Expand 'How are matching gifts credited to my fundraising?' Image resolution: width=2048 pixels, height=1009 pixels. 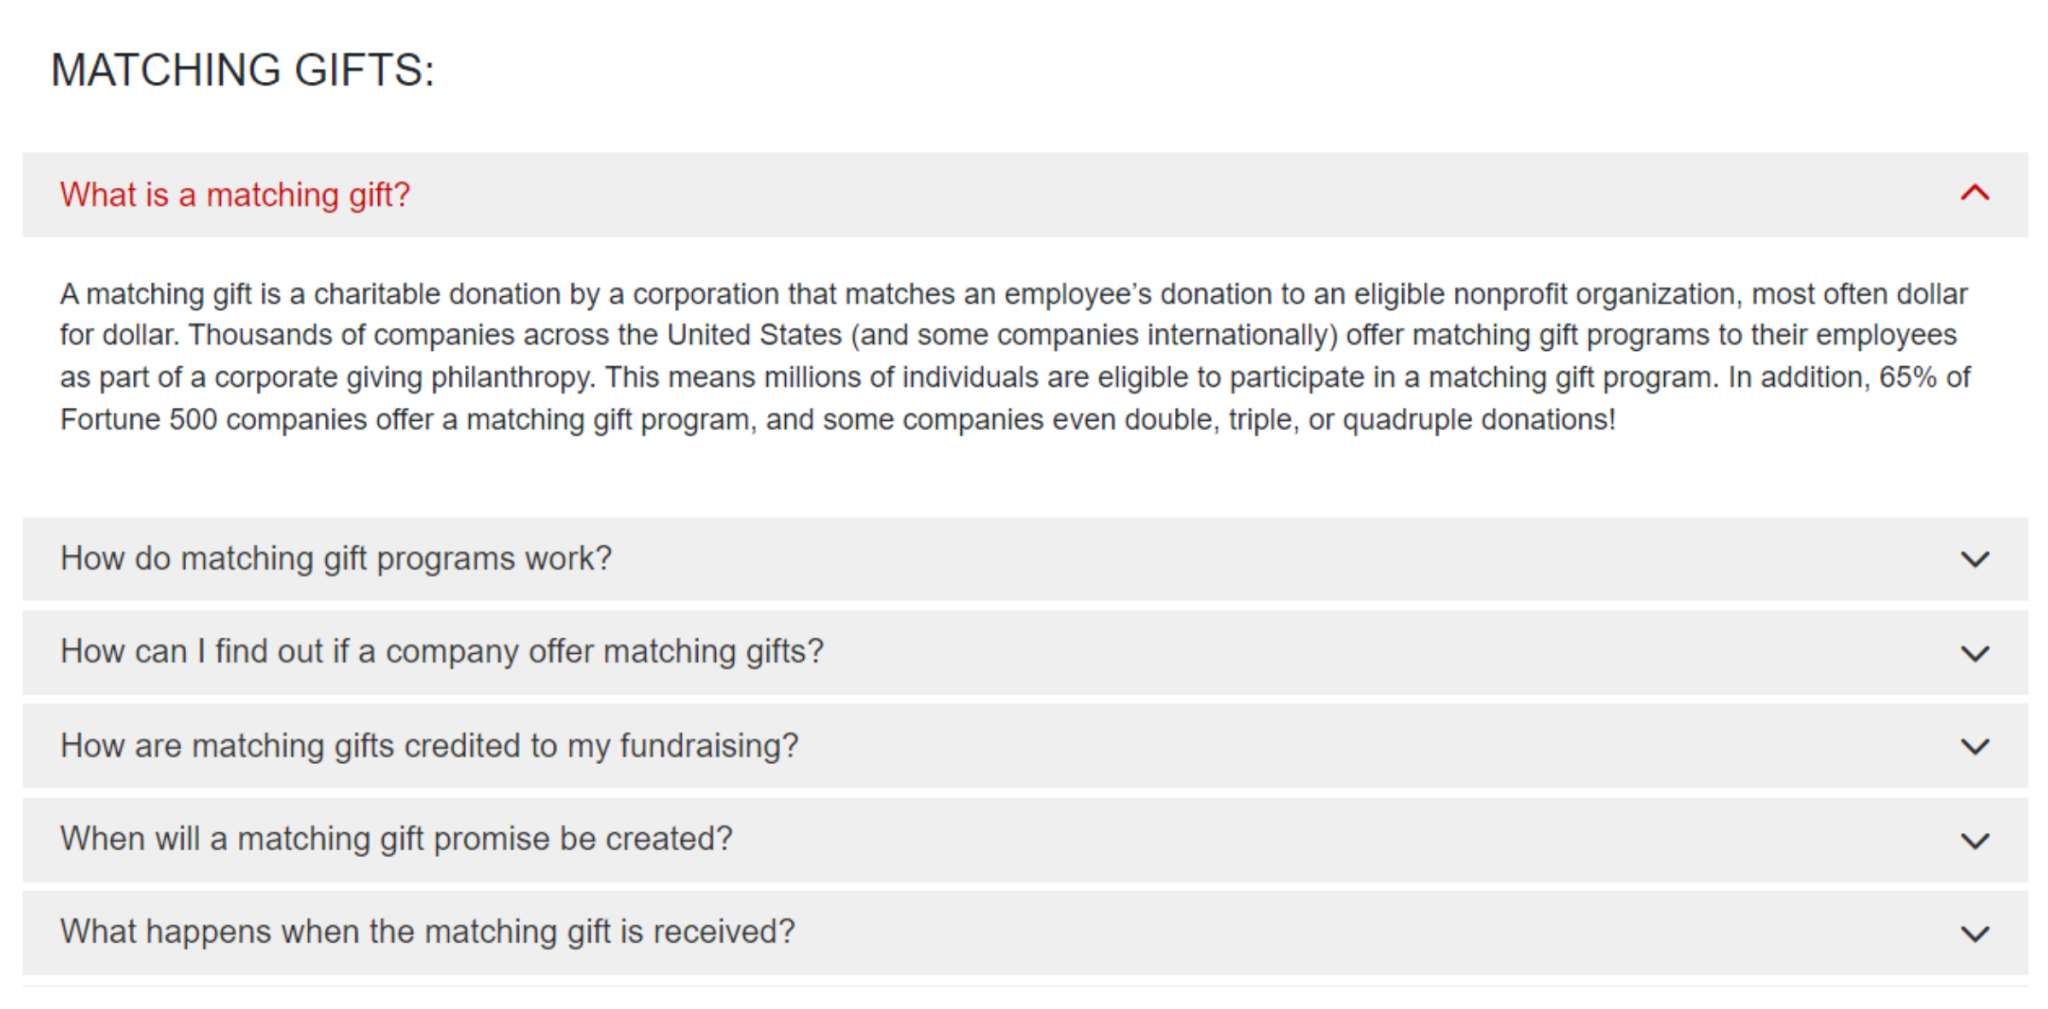[429, 745]
